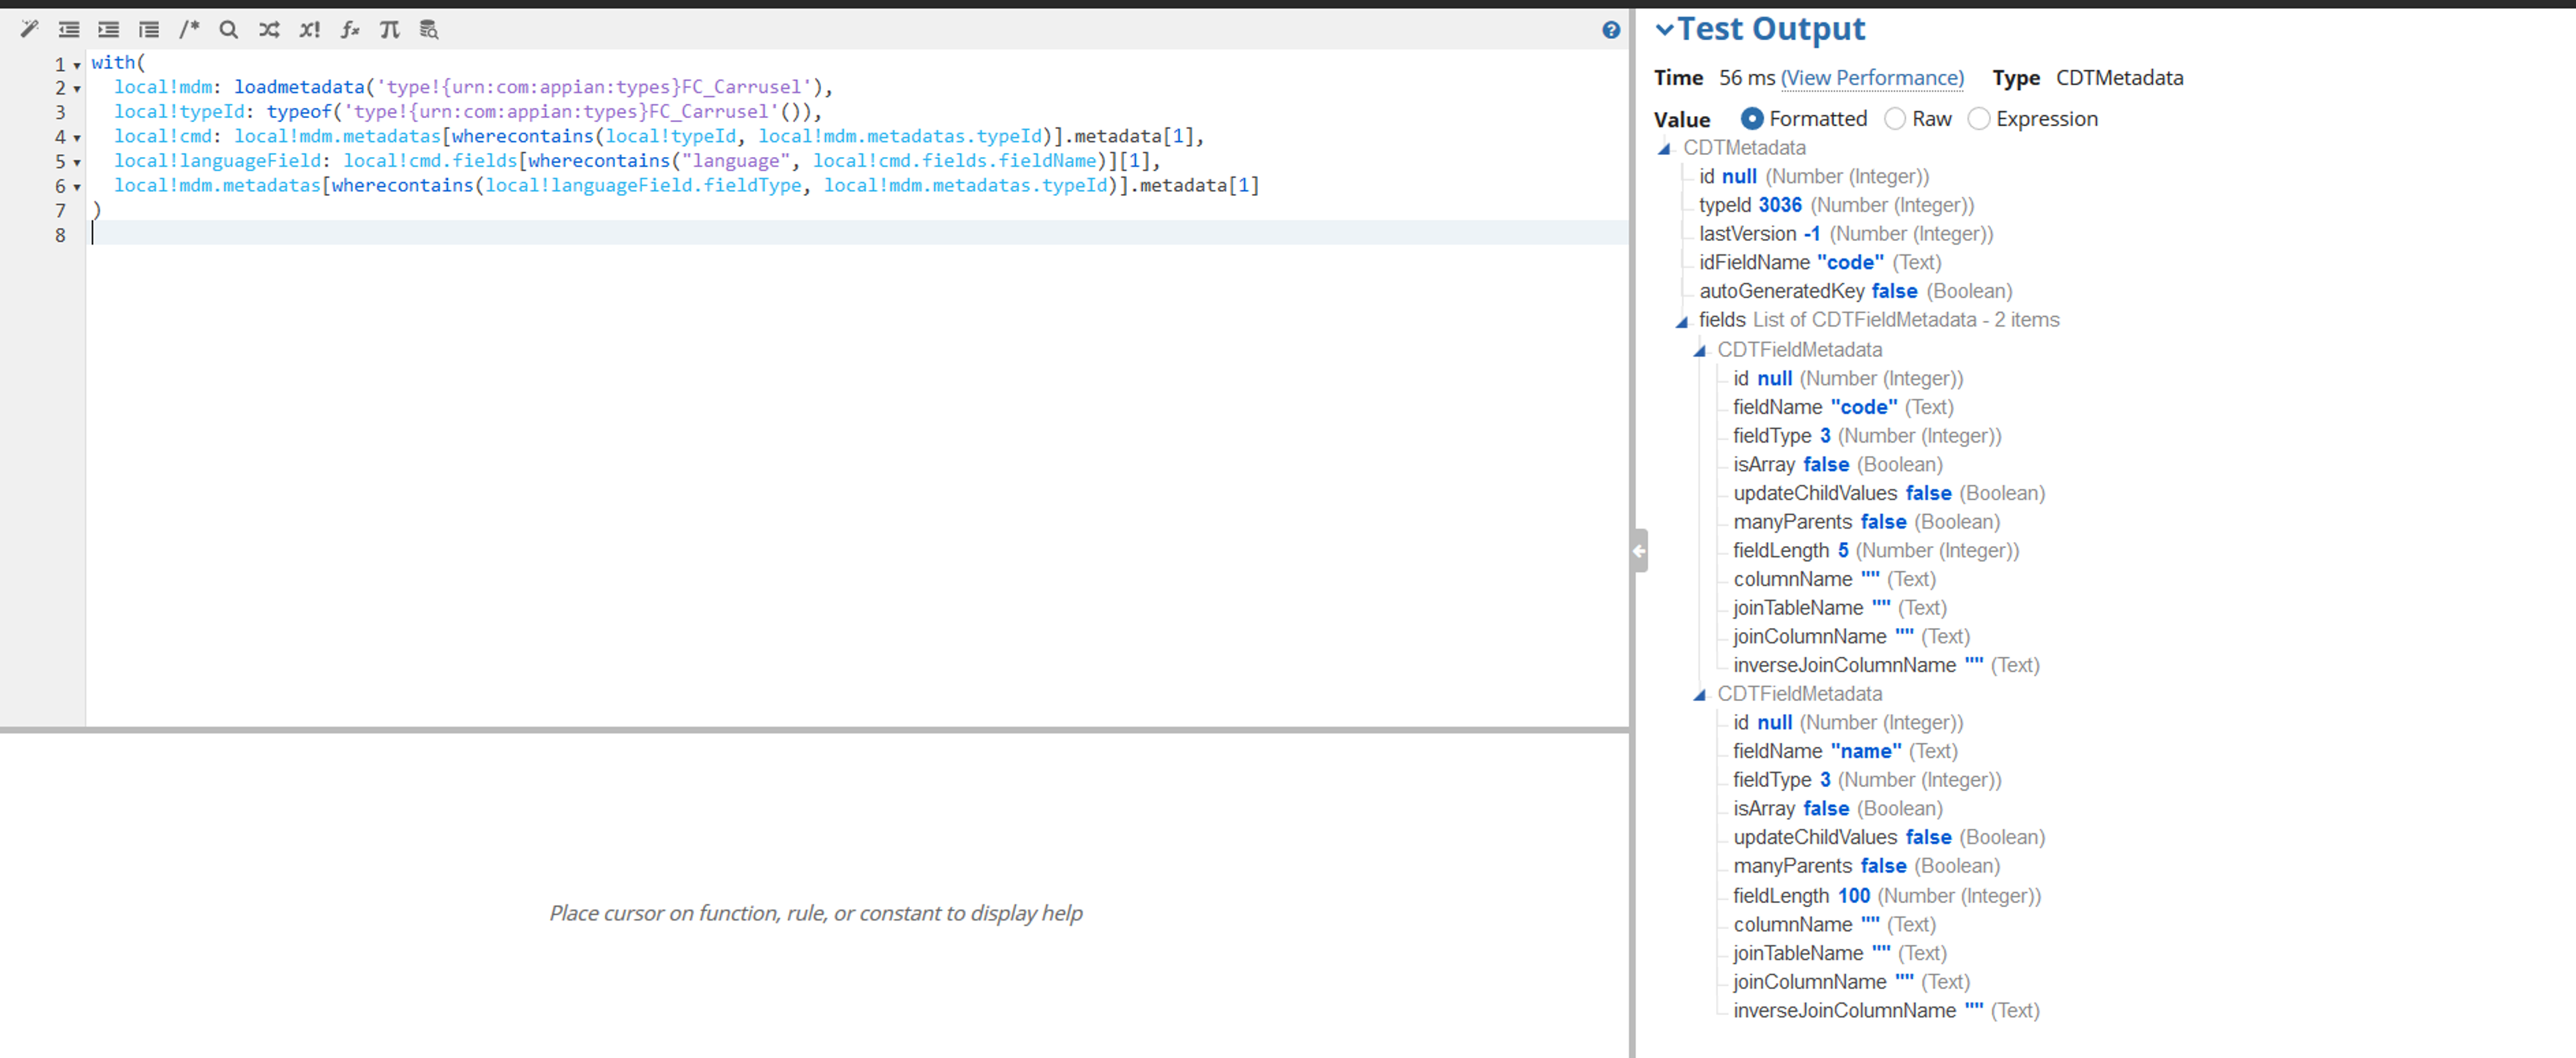The image size is (2576, 1058).
Task: Select the idFieldName "code" row
Action: [x=1820, y=262]
